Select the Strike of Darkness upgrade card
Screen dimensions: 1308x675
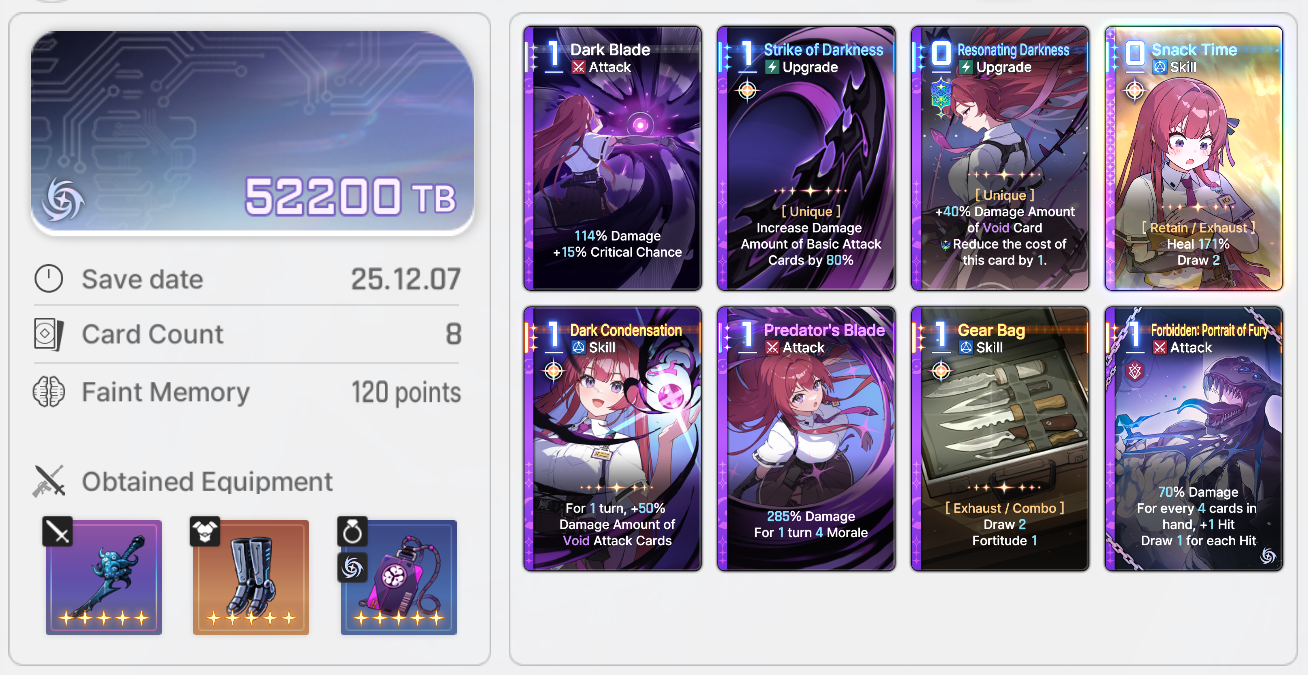point(806,158)
